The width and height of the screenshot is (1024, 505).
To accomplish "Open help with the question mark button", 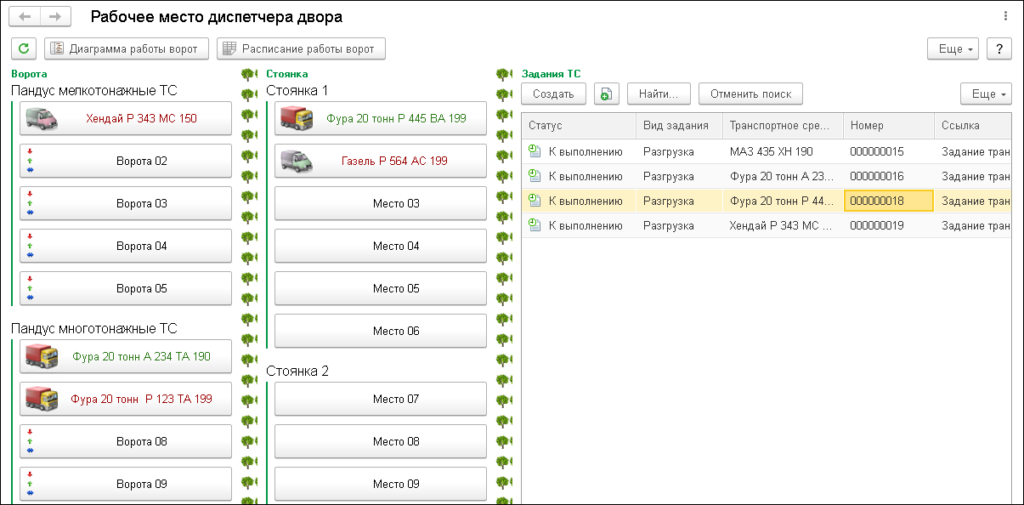I will pos(999,49).
